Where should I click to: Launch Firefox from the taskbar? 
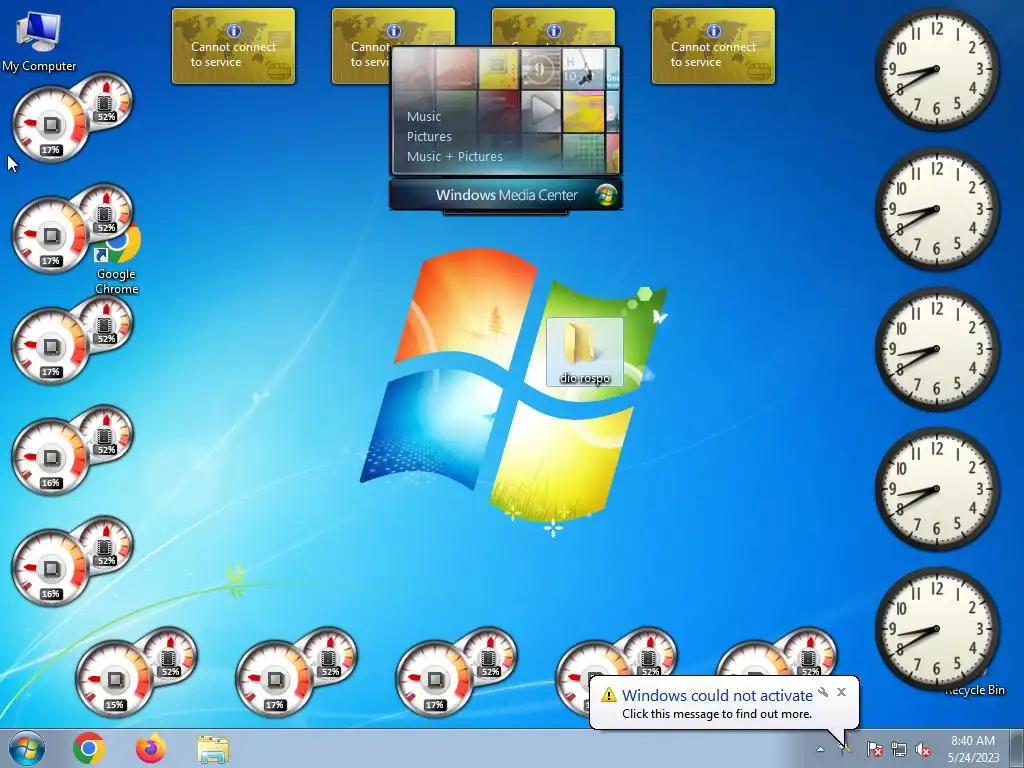coord(151,748)
